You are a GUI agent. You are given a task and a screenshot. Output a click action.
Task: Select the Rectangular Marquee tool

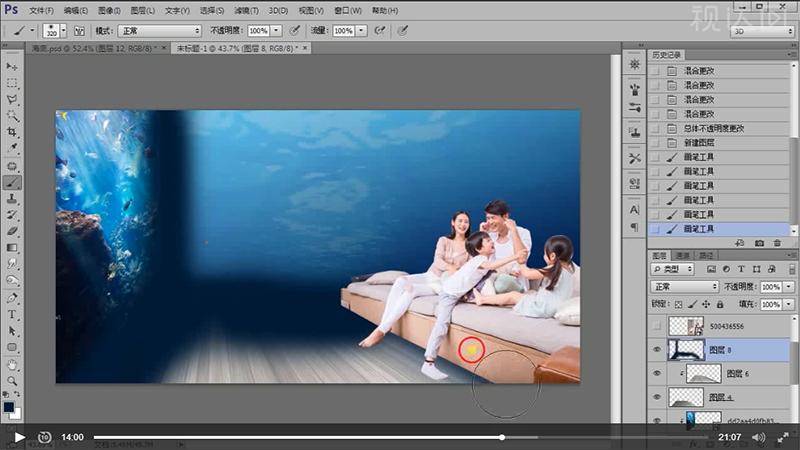[12, 83]
